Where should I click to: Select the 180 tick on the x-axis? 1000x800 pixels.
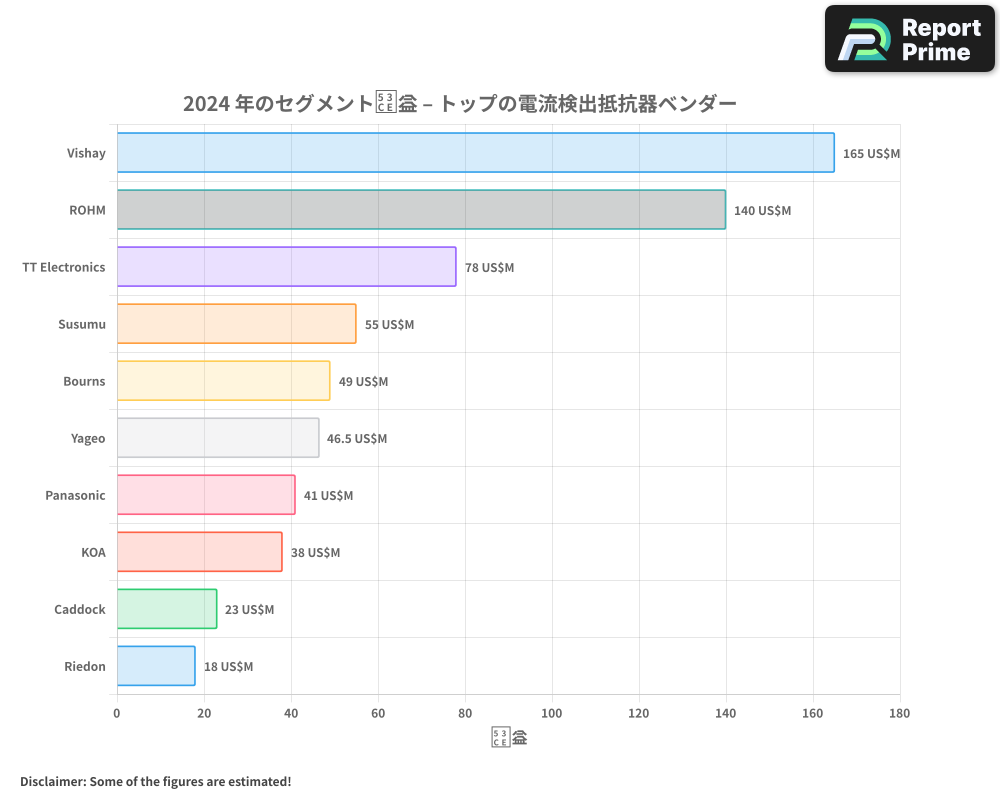899,713
